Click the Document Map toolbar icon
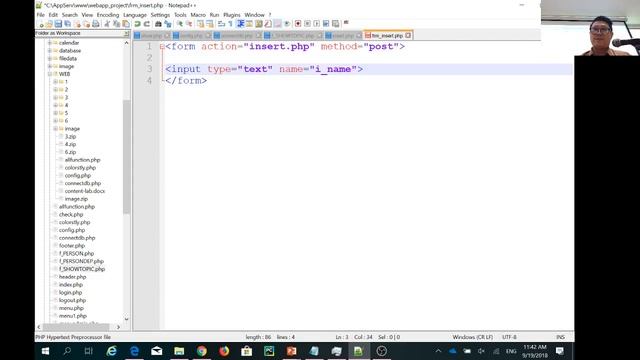Viewport: 640px width, 360px height. pyautogui.click(x=258, y=24)
